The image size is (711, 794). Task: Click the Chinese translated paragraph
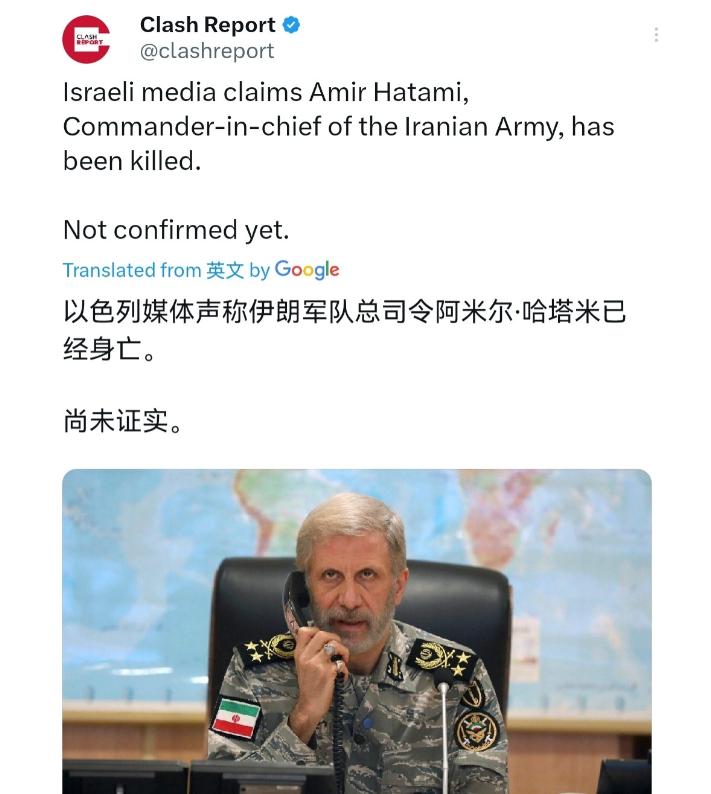coord(344,330)
